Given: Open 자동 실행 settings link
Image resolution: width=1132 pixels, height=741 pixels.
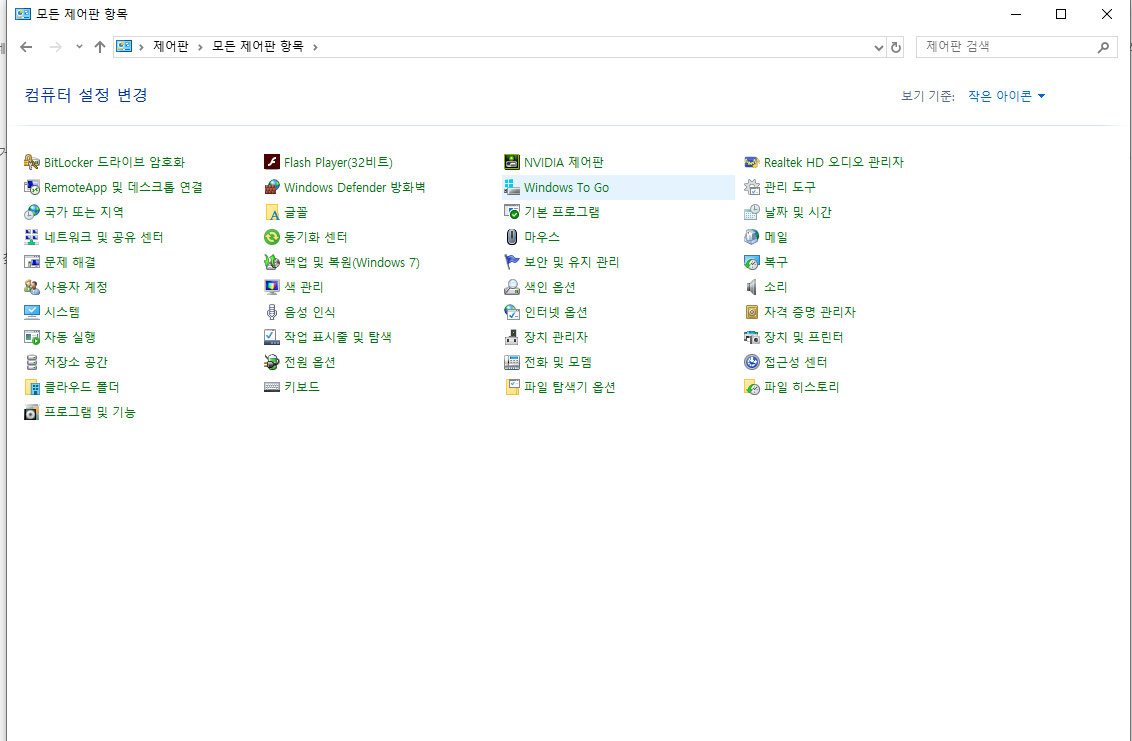Looking at the screenshot, I should pos(70,337).
